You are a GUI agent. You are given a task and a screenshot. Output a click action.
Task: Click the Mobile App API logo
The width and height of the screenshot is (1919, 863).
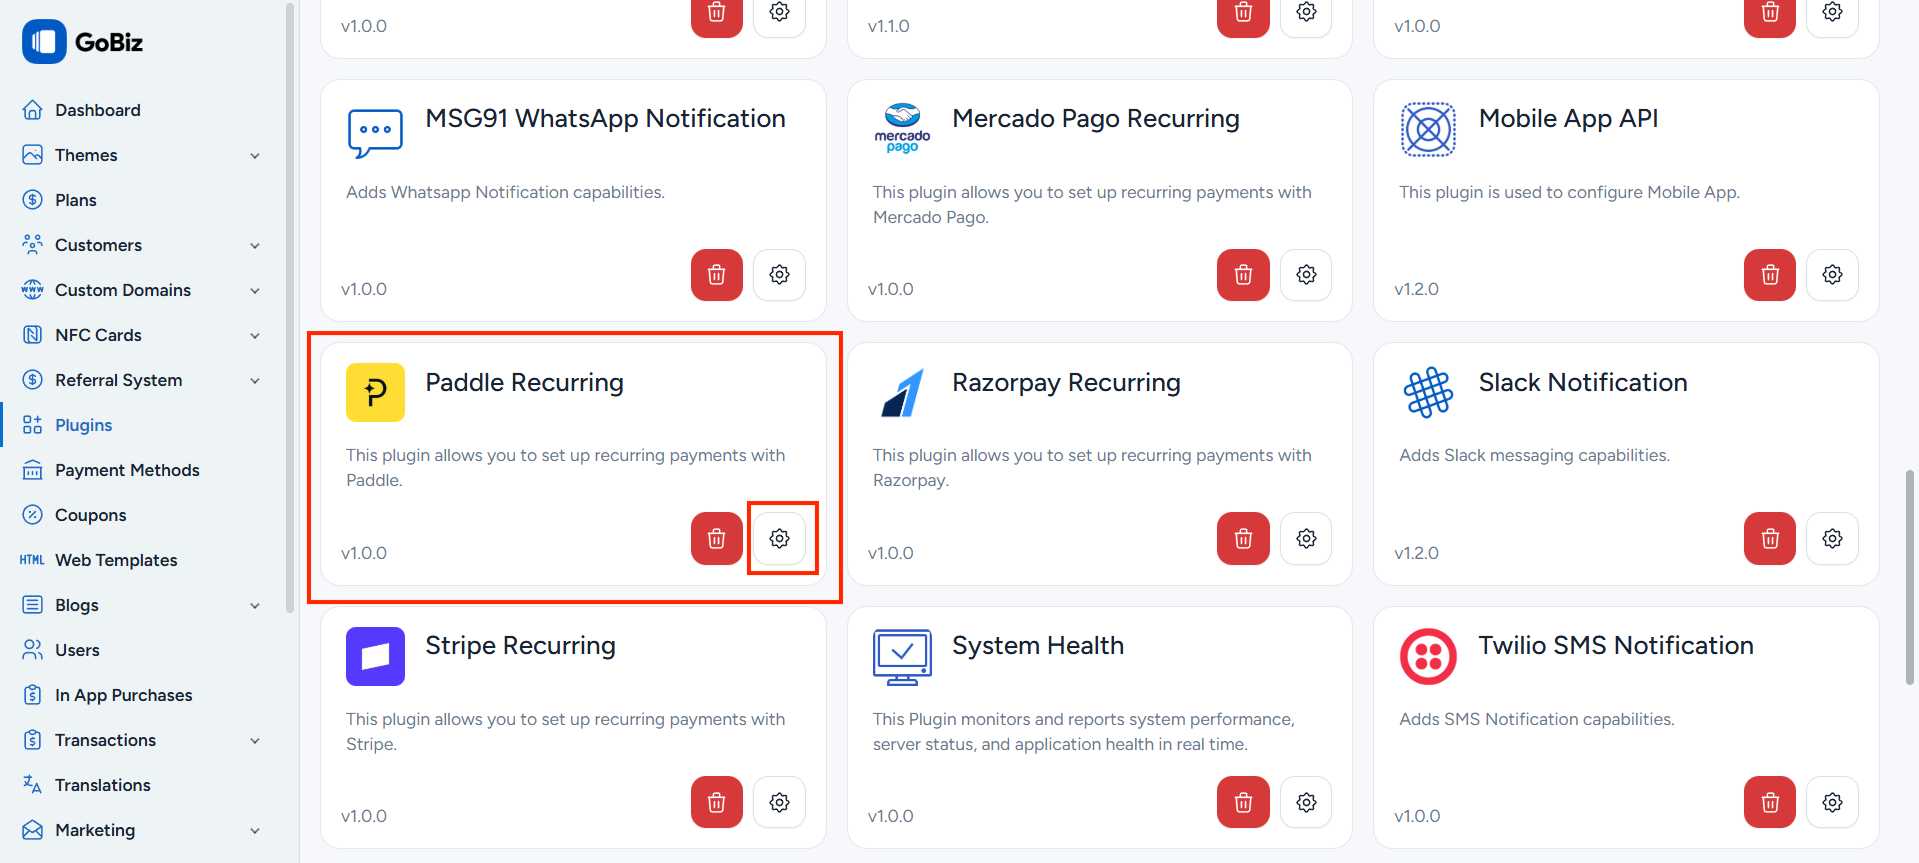point(1428,129)
